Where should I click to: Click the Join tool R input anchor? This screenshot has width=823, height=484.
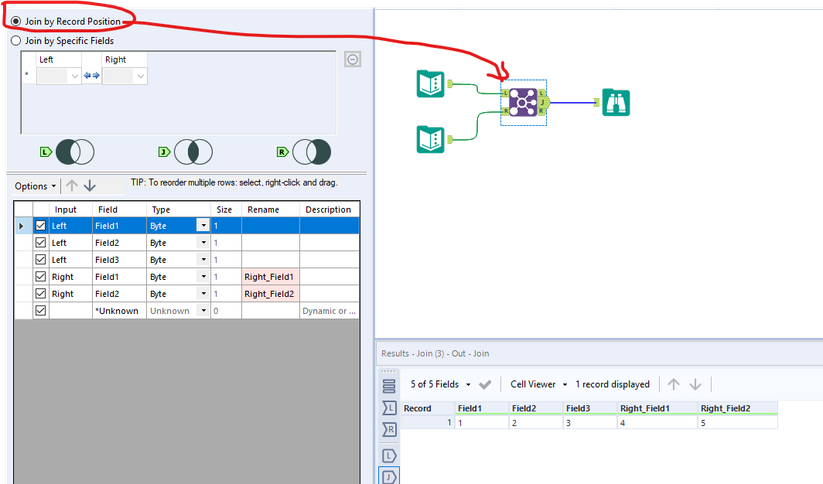coord(505,111)
